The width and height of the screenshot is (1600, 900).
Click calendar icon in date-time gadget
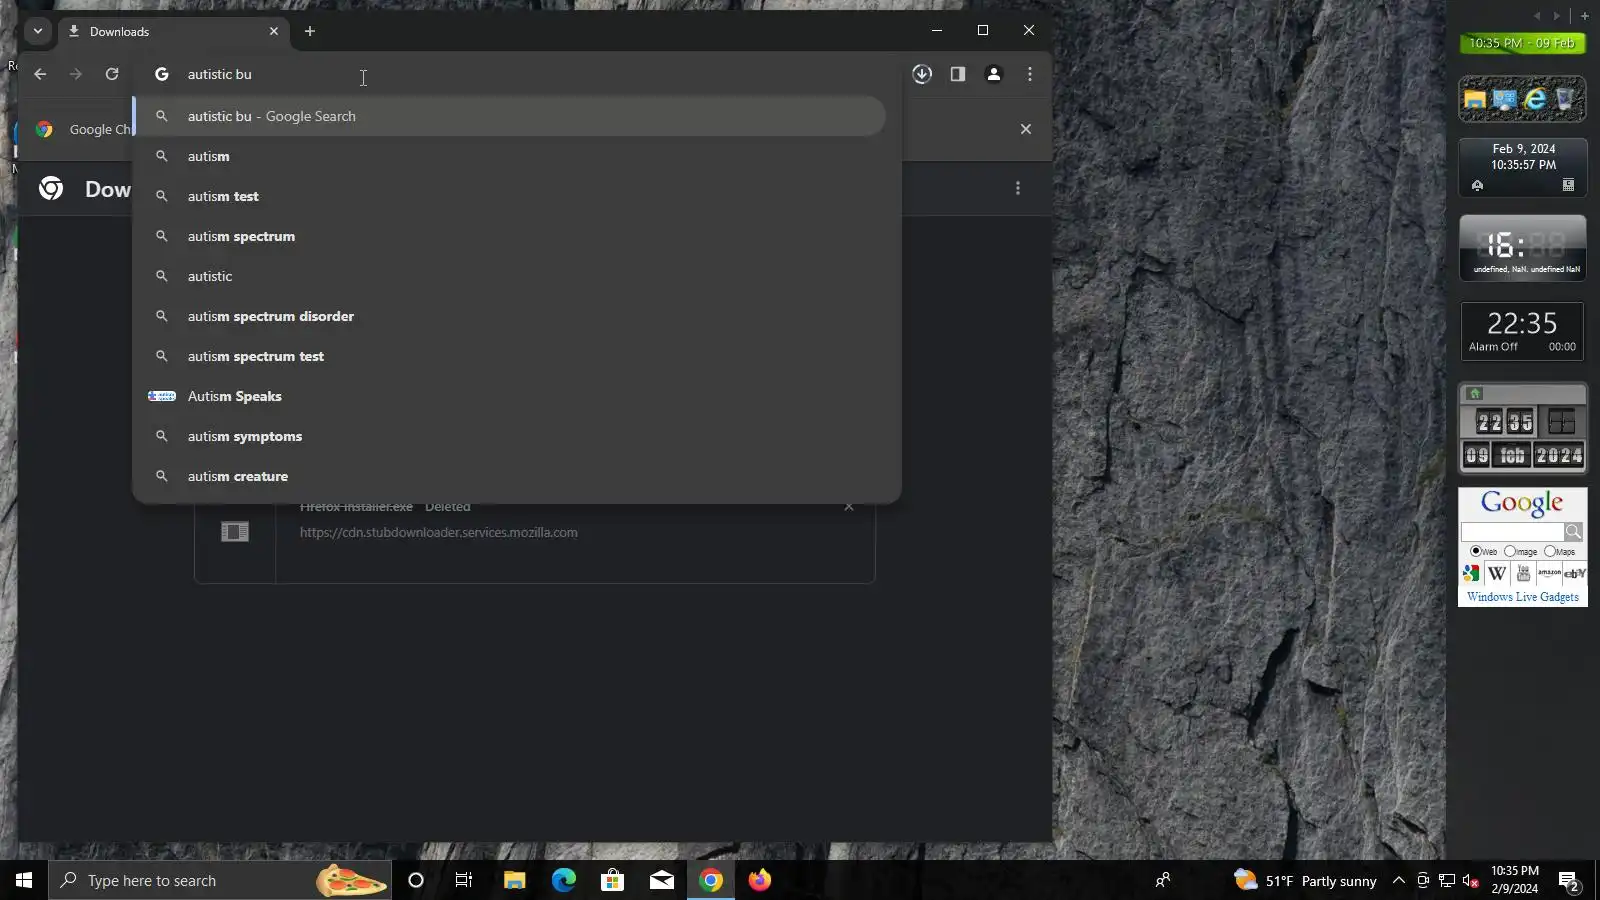1568,185
